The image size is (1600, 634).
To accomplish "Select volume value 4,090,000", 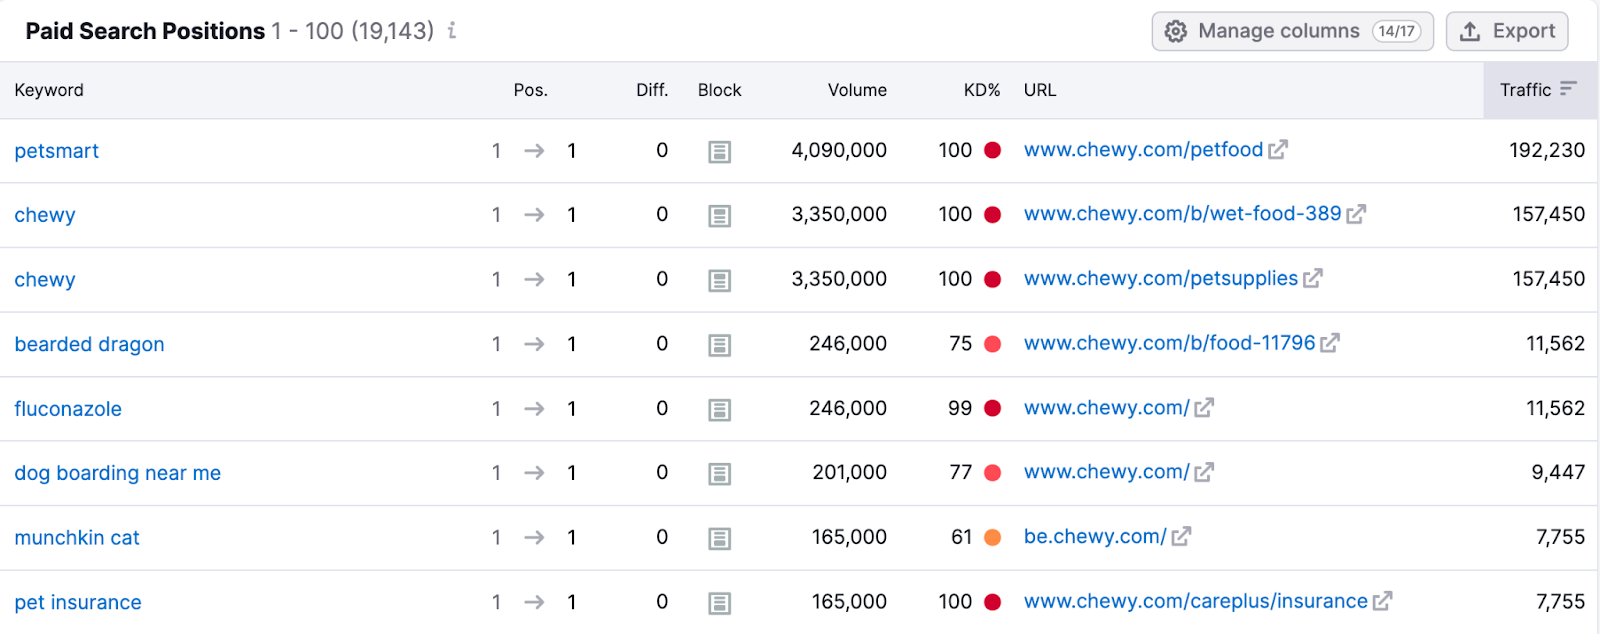I will (839, 150).
